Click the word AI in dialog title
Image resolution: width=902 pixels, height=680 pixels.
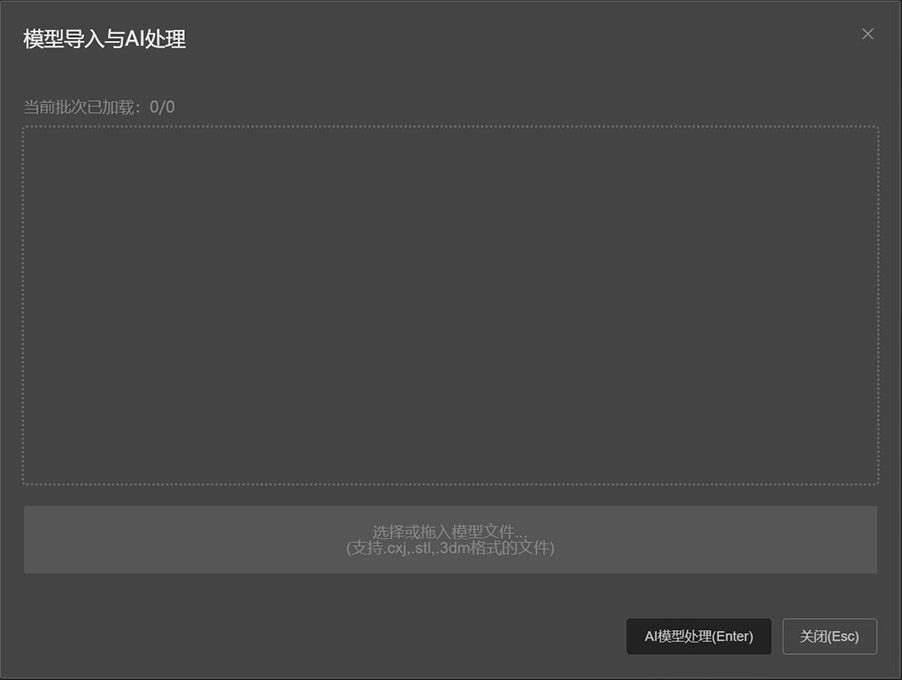point(135,39)
